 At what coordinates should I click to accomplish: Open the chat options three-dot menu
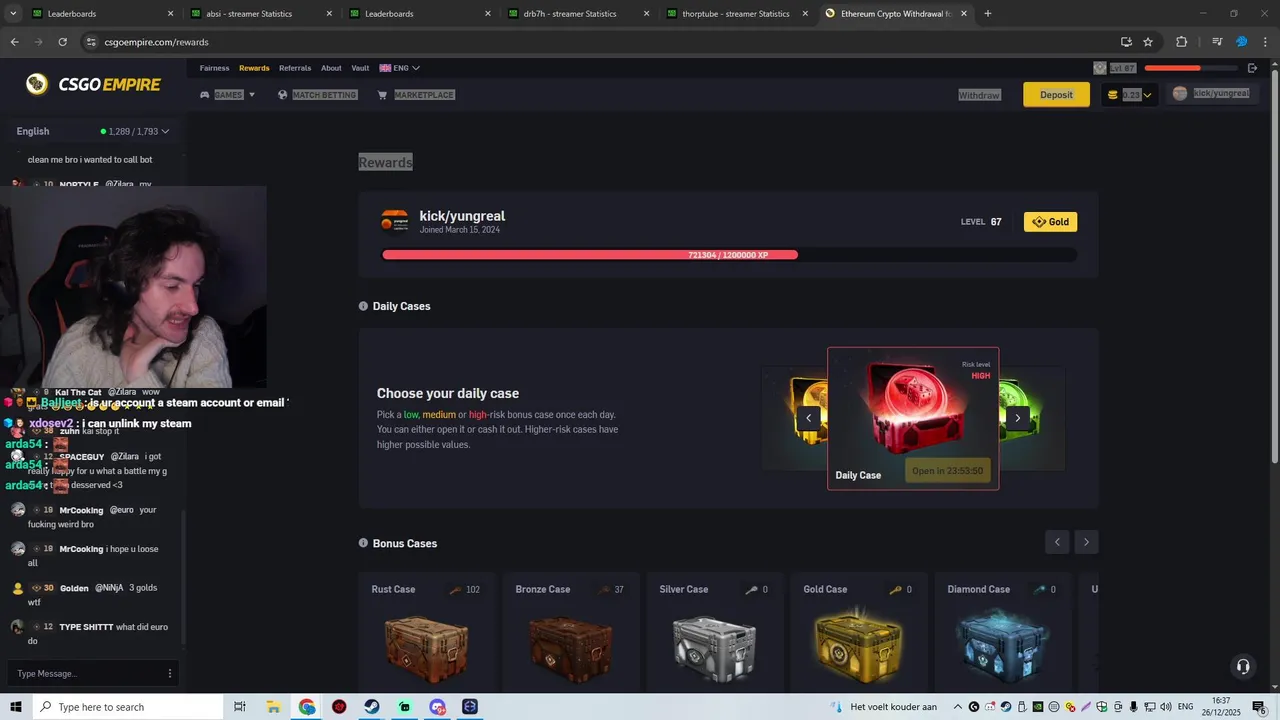pyautogui.click(x=170, y=673)
